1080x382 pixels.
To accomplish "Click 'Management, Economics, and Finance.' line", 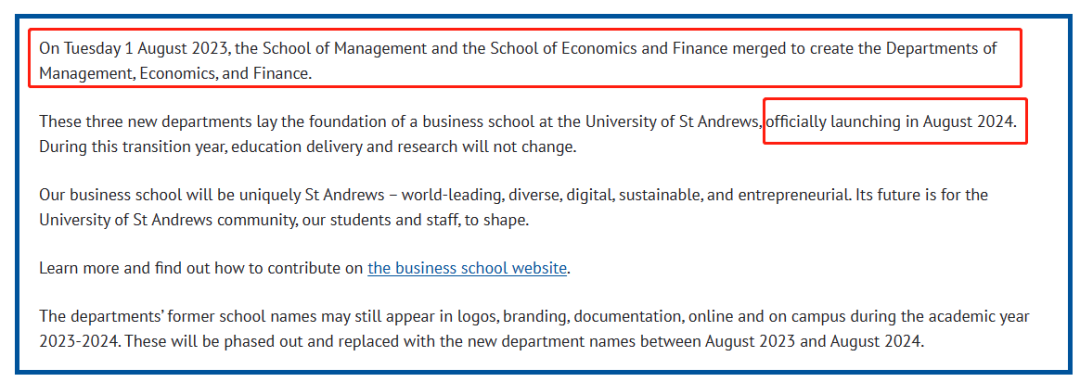I will (x=176, y=74).
